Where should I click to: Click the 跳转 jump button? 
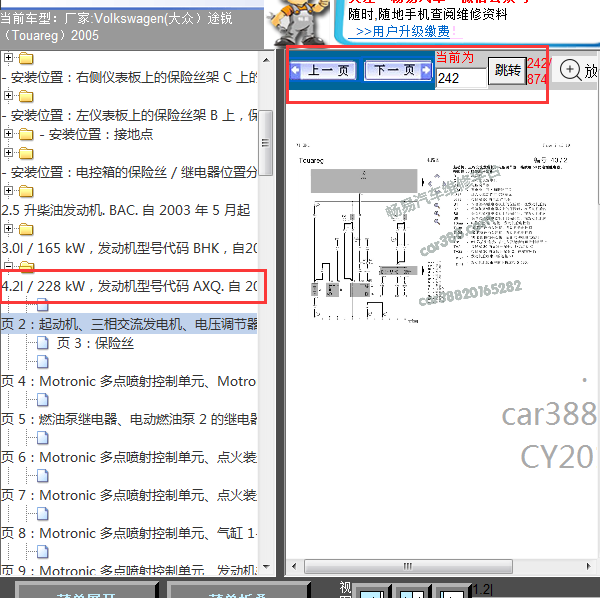pyautogui.click(x=507, y=70)
